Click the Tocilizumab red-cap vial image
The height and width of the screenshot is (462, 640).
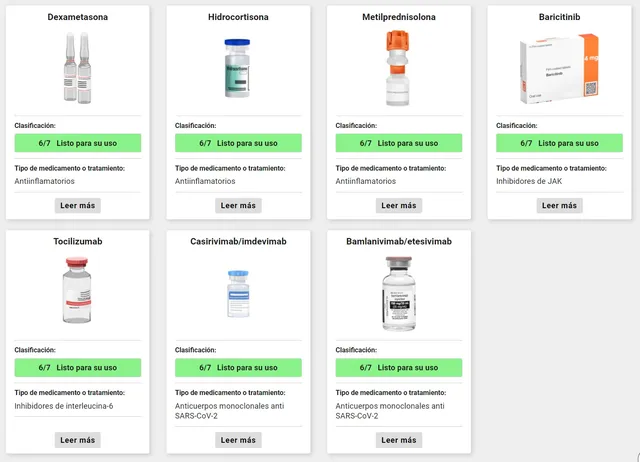[x=77, y=290]
